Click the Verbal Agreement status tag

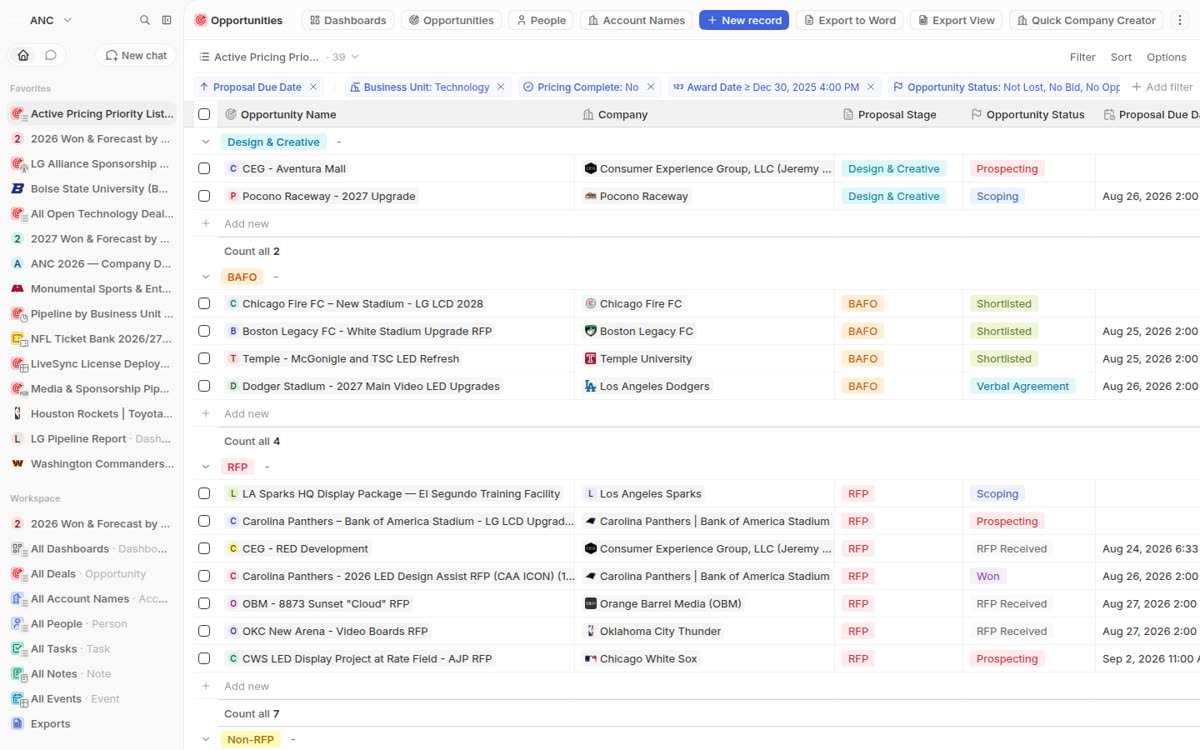coord(1022,386)
